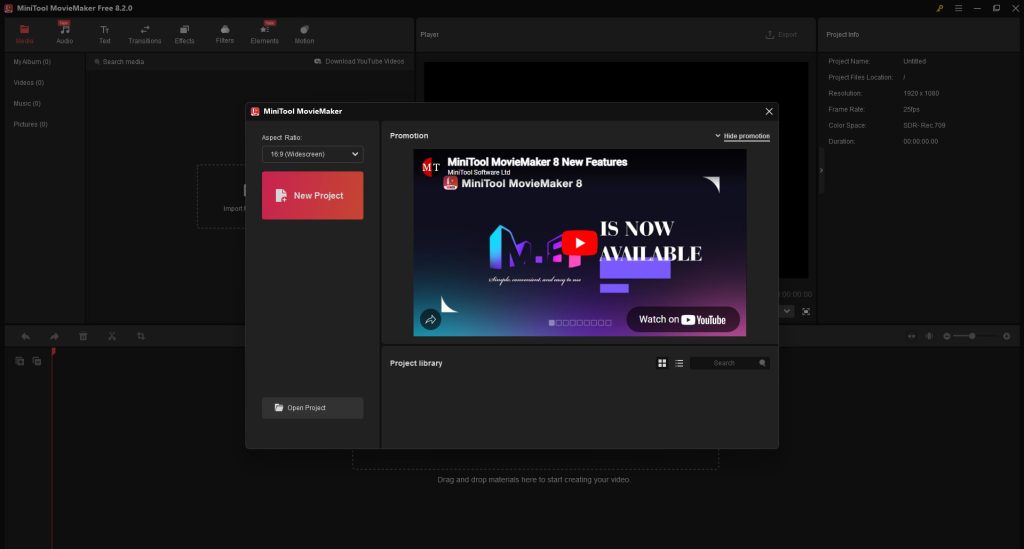Click the share arrow on promo video
1024x549 pixels.
click(430, 320)
